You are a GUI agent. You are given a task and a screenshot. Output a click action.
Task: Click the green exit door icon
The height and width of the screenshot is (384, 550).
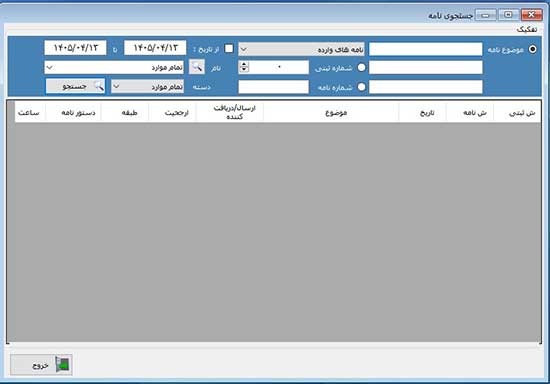point(63,365)
